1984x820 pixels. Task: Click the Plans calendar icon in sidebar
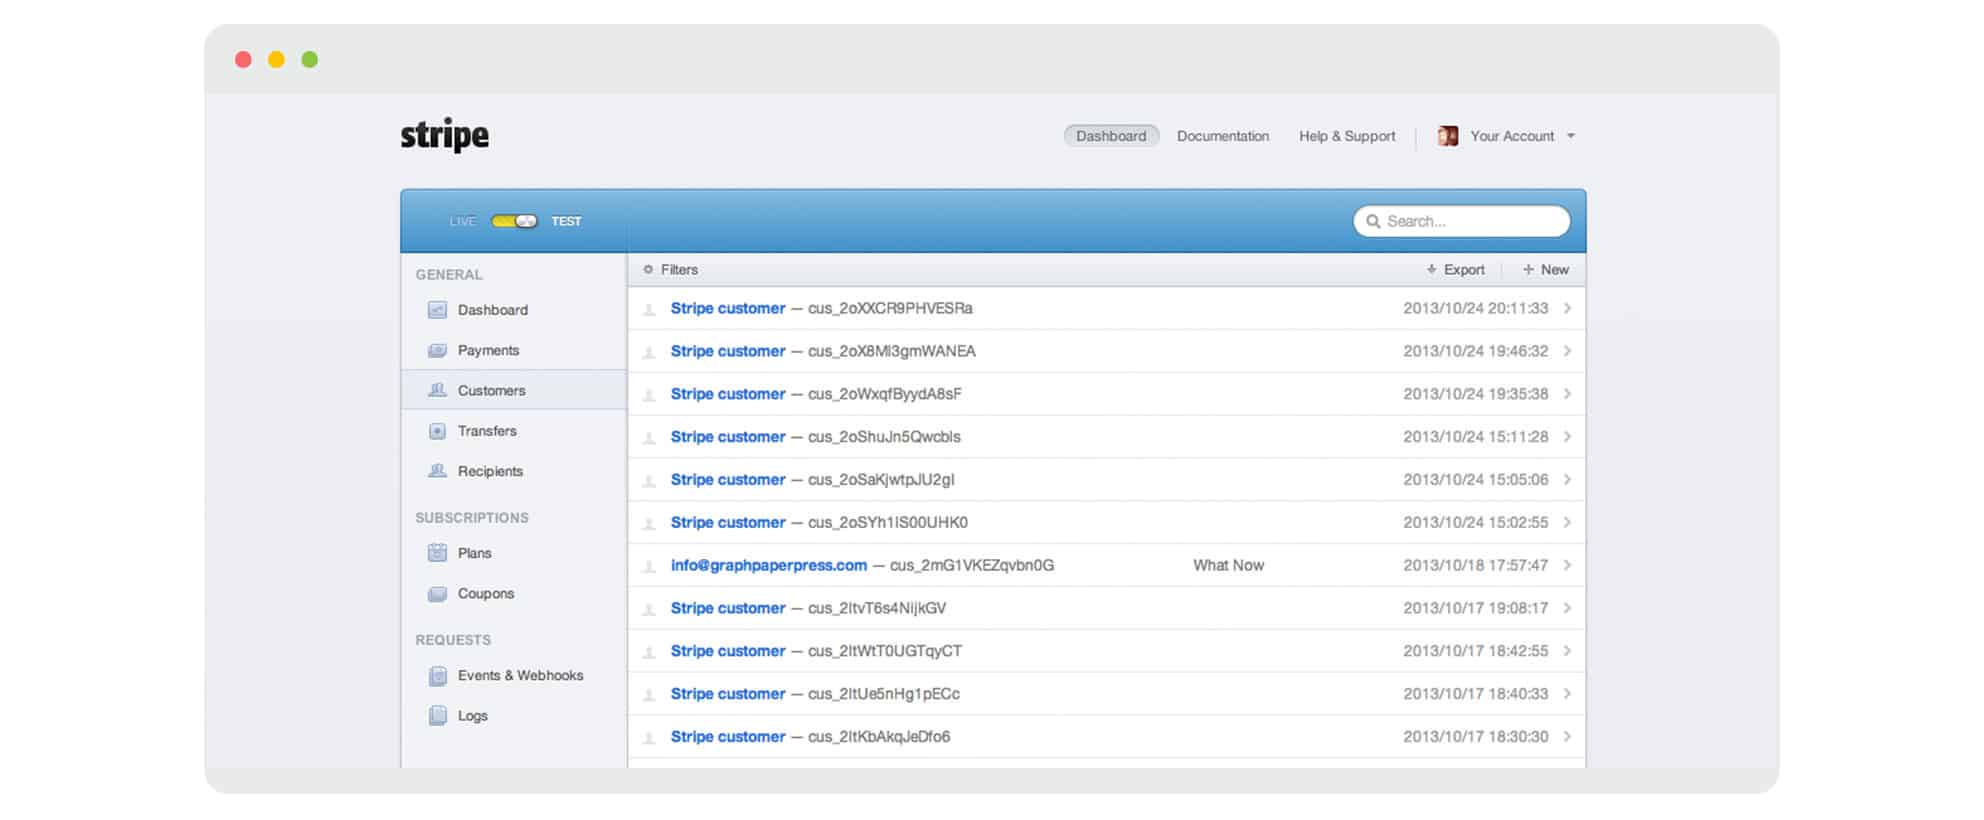[437, 553]
